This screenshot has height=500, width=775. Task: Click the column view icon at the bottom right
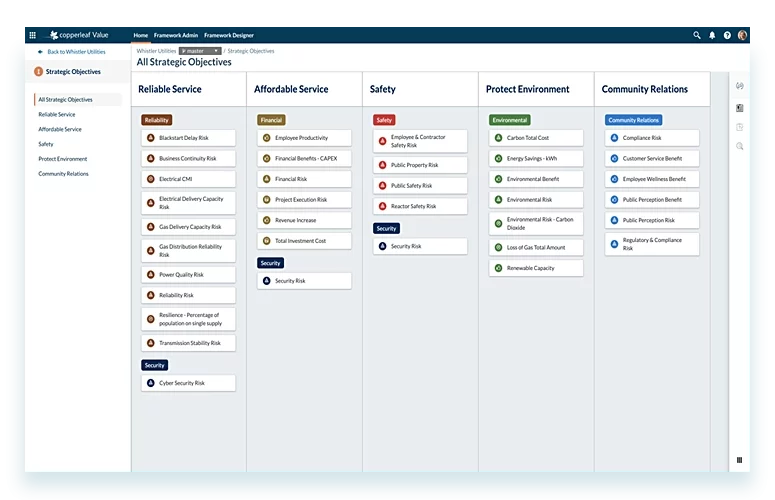click(739, 460)
